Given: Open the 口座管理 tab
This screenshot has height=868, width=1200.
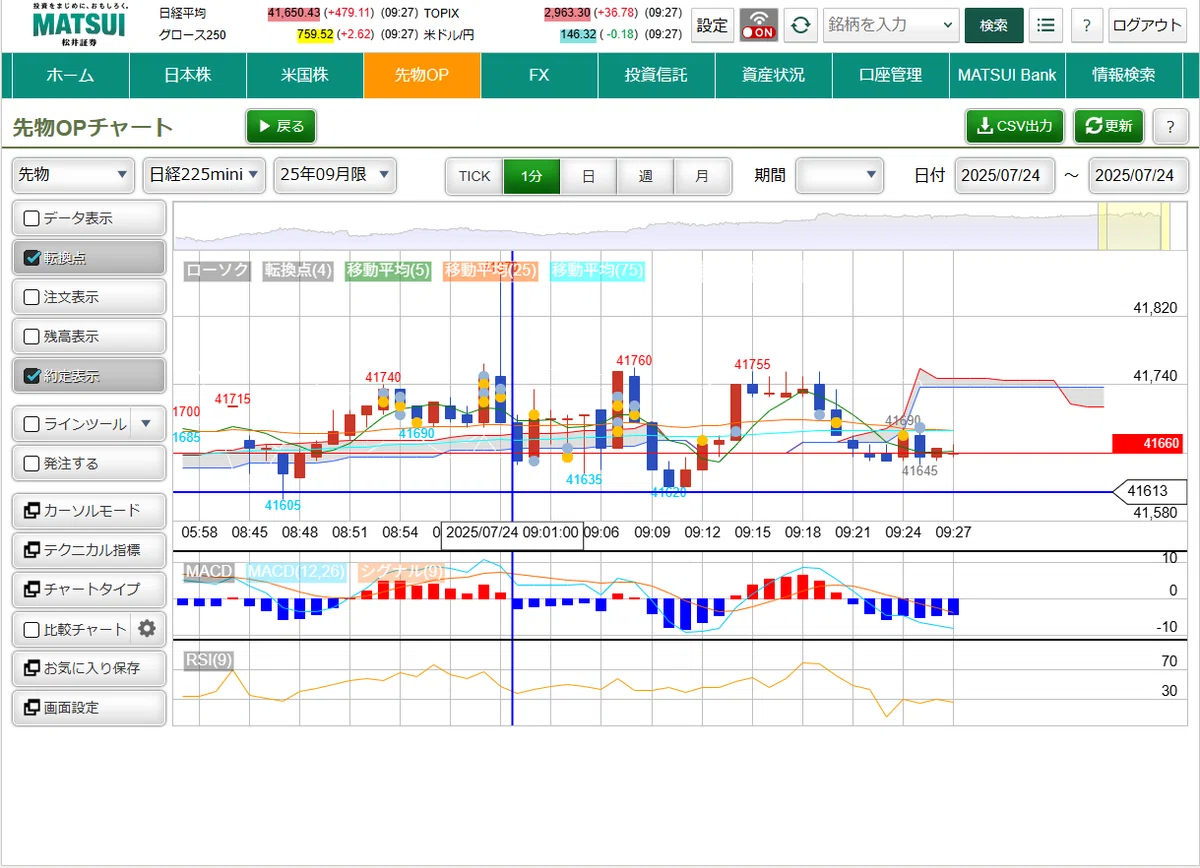Looking at the screenshot, I should (890, 75).
